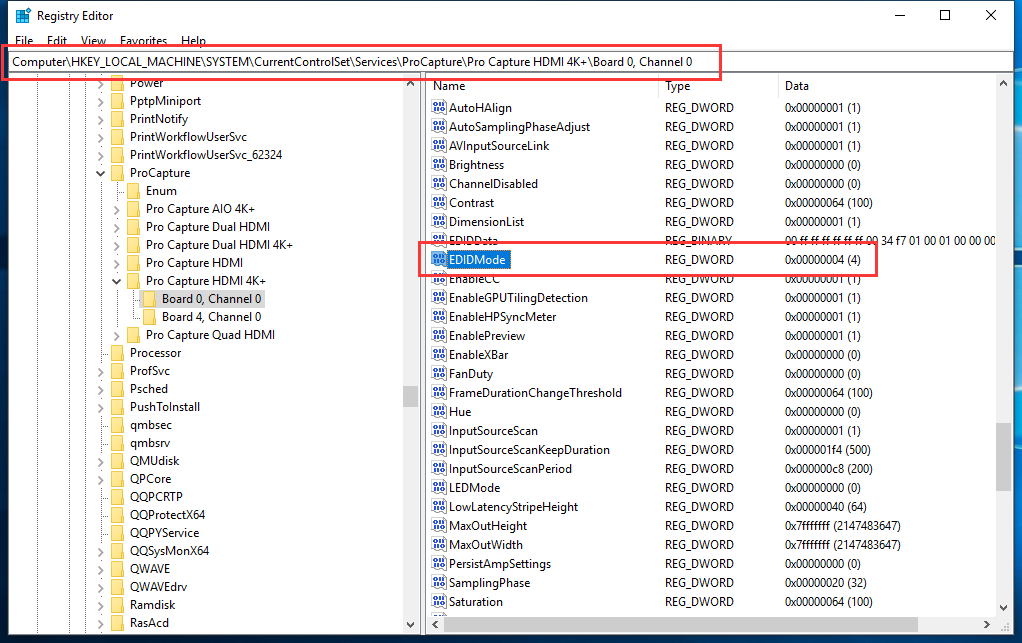
Task: Click the PersistAmpSettings value icon
Action: pyautogui.click(x=439, y=564)
